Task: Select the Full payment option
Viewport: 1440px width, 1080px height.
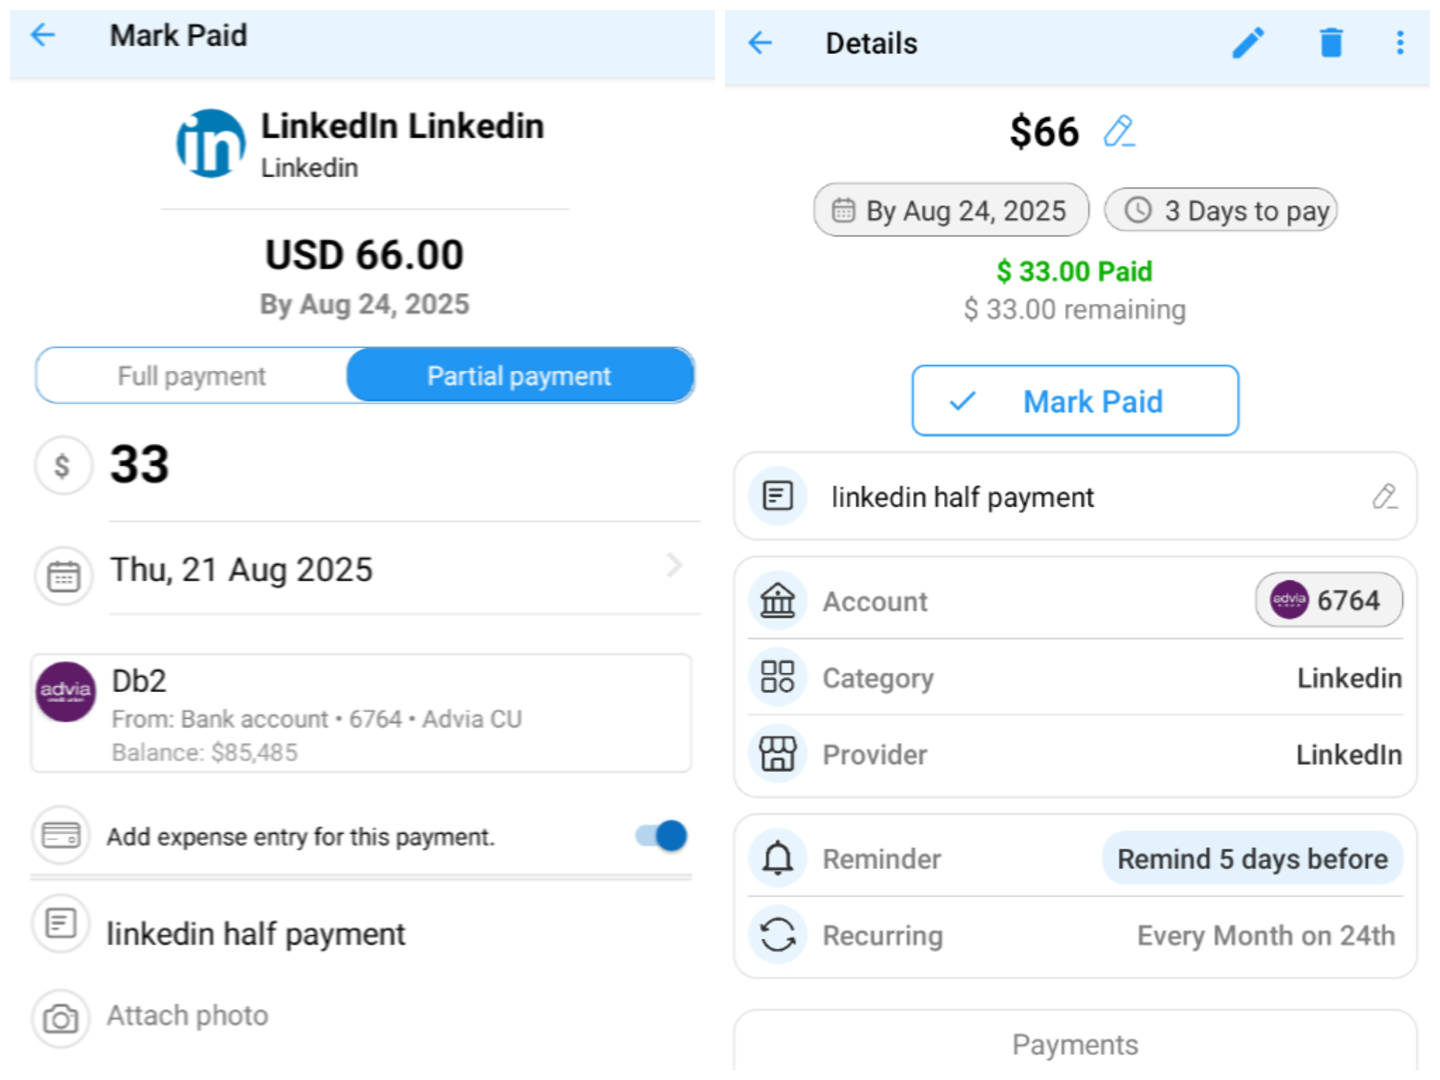Action: [x=192, y=376]
